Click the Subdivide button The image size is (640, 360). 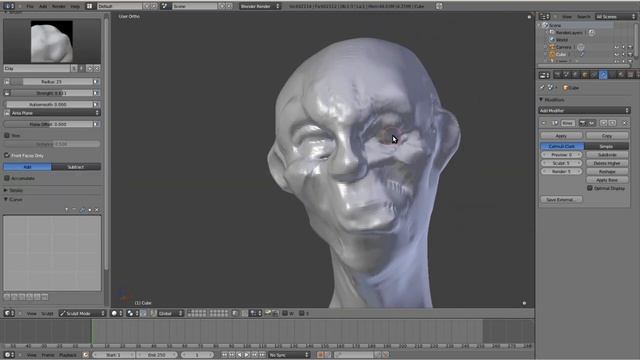point(607,155)
